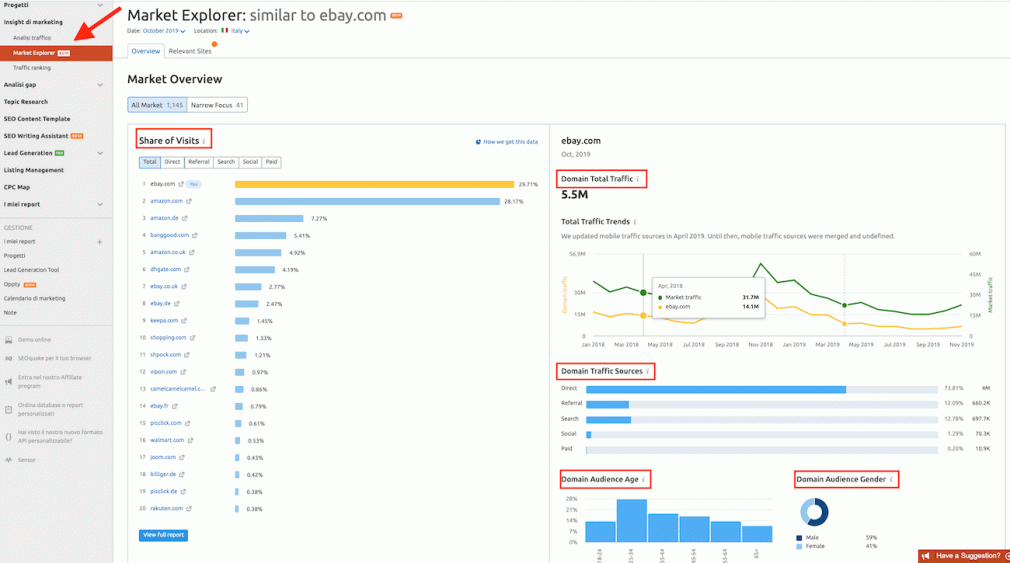The height and width of the screenshot is (563, 1010).
Task: Click the plus icon next to I miei report
Action: pyautogui.click(x=99, y=242)
